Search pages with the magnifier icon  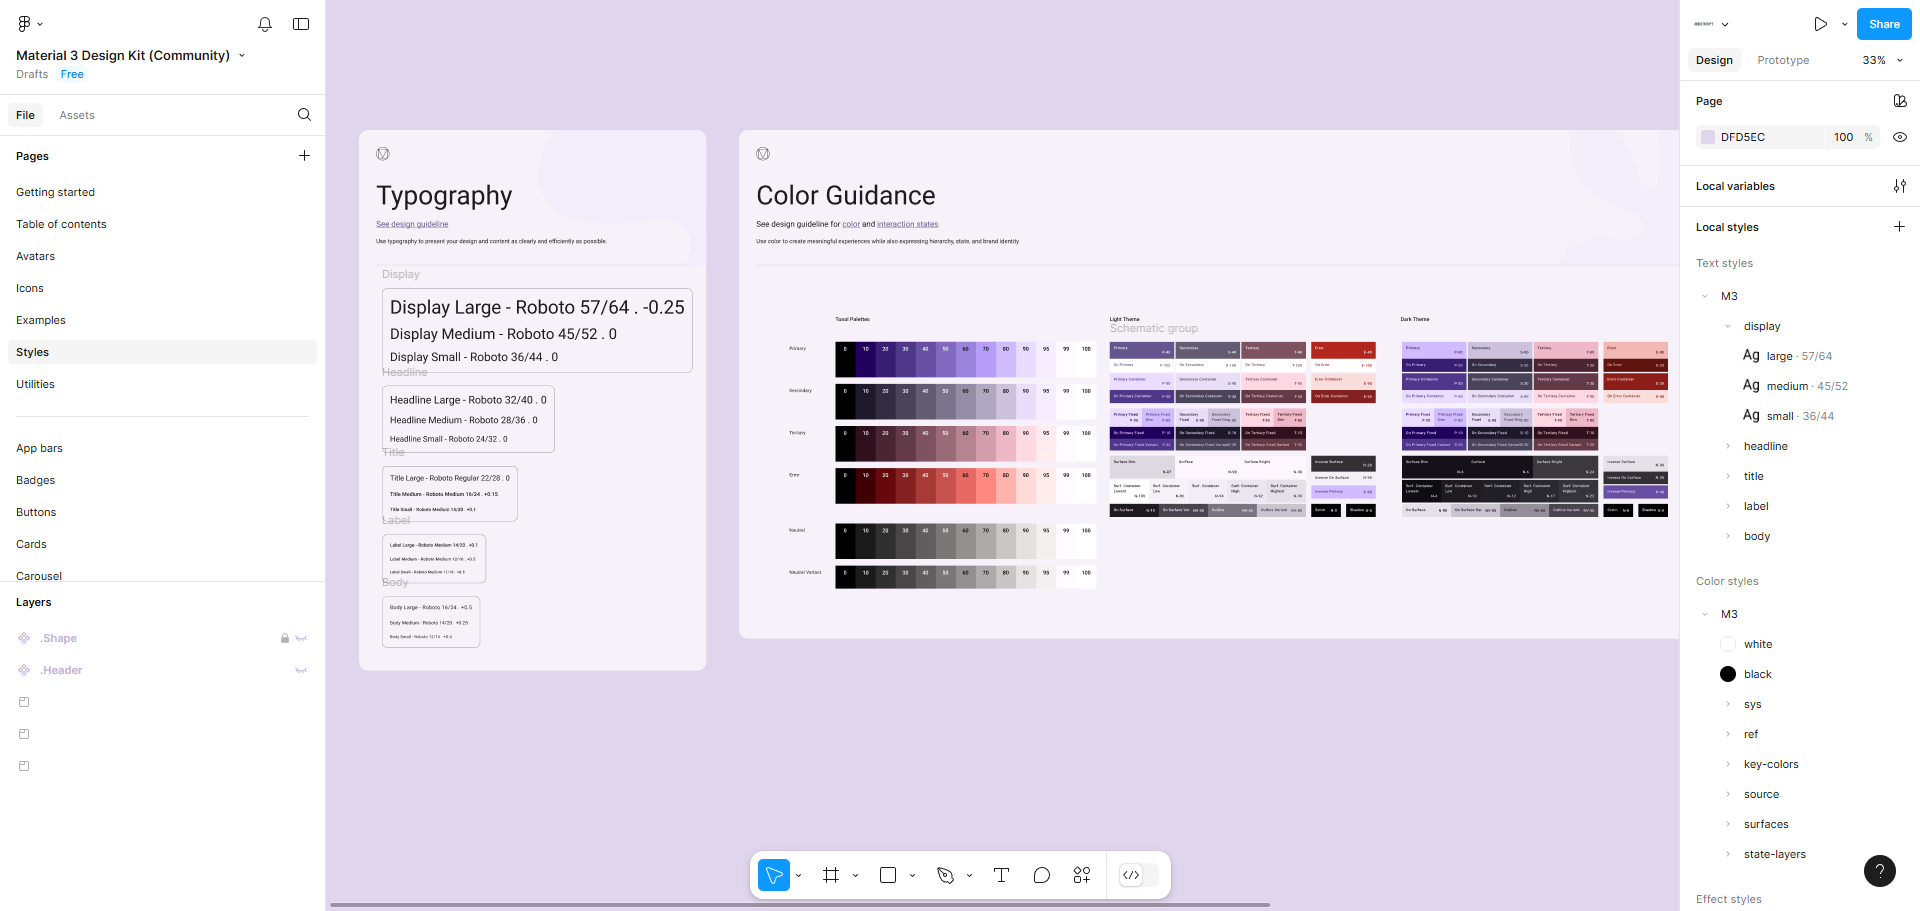304,115
